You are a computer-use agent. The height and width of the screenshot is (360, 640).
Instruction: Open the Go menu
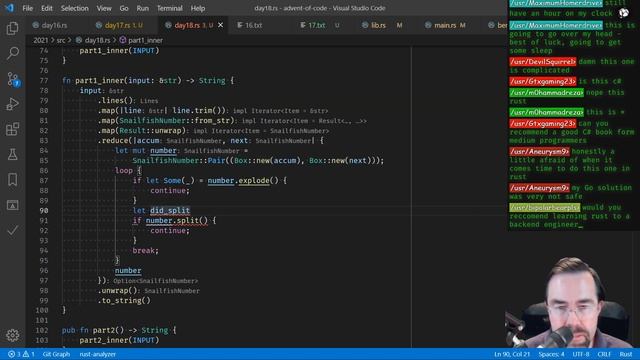[124, 8]
